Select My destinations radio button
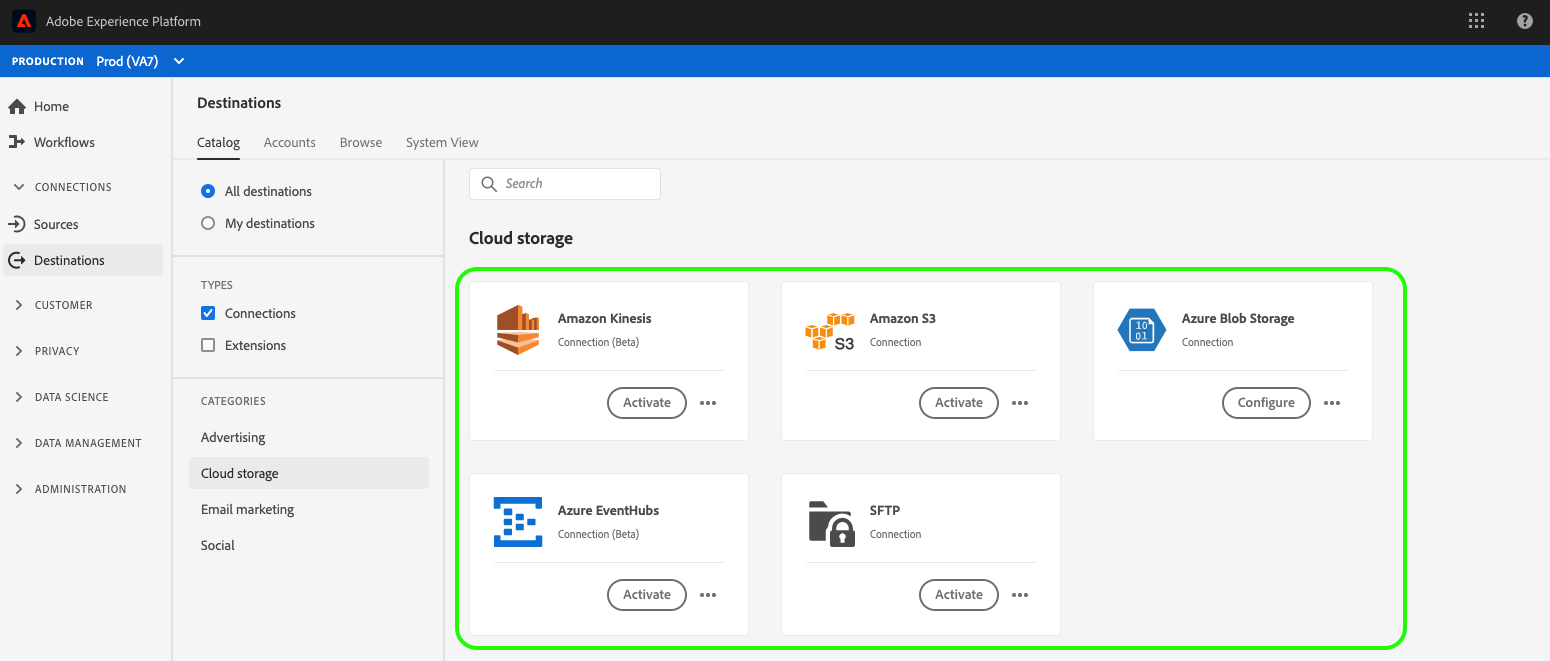 (208, 223)
